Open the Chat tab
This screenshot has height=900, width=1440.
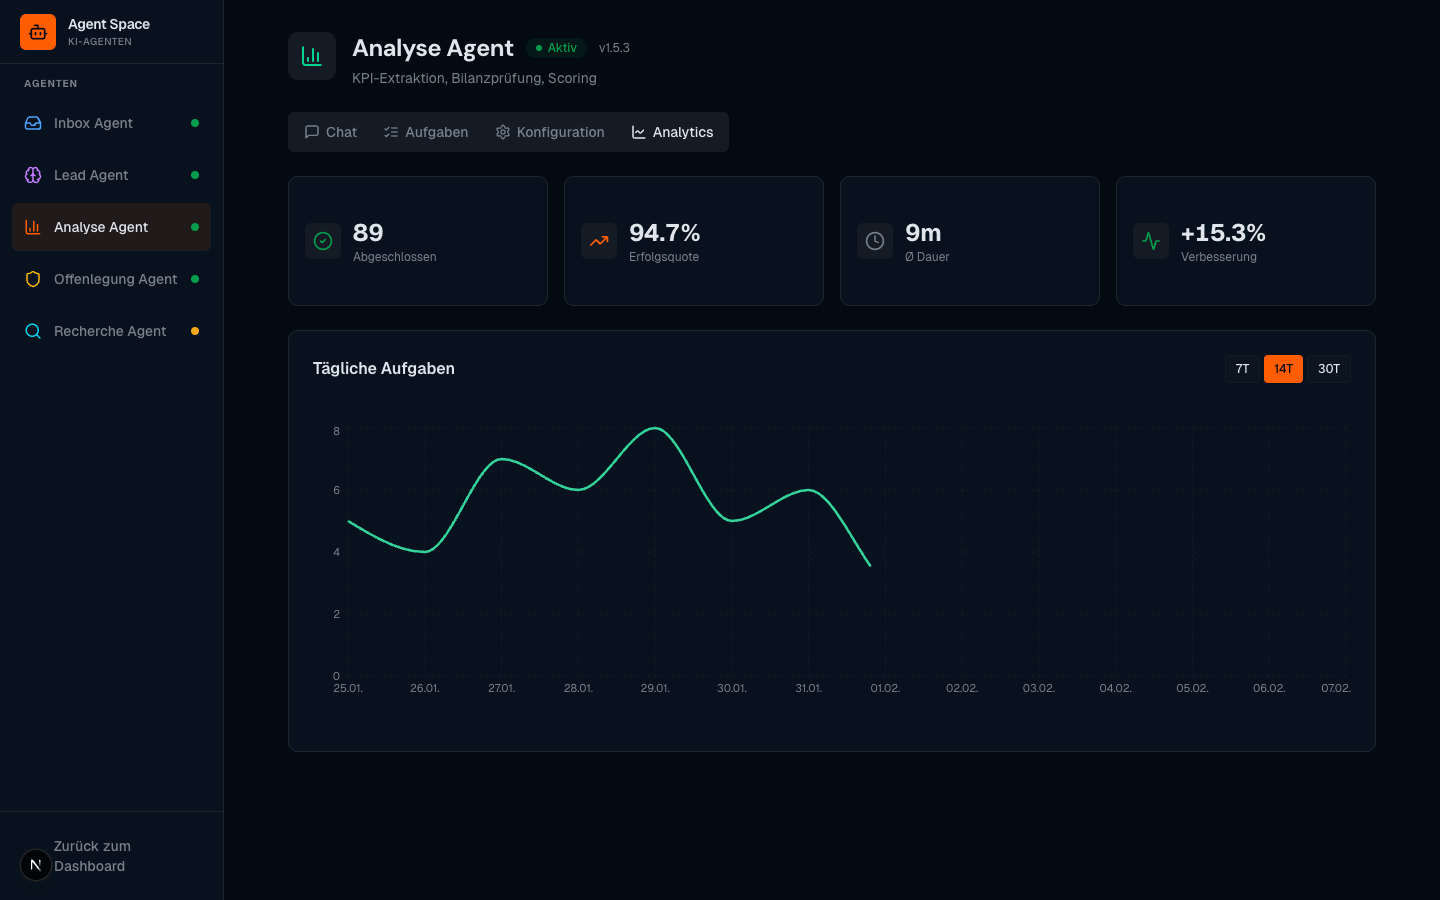pos(331,132)
